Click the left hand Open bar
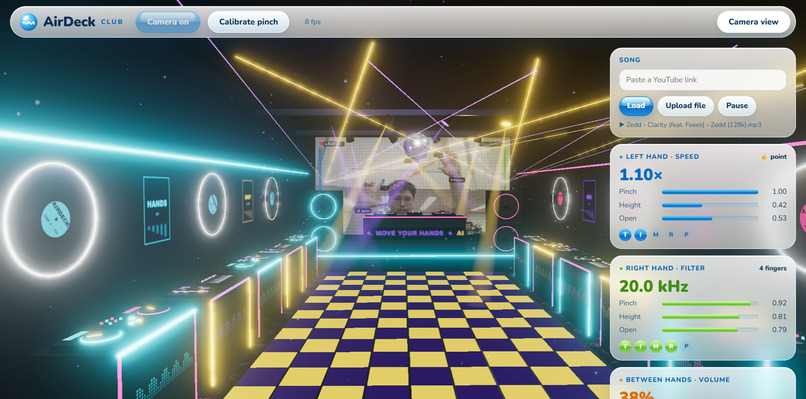This screenshot has height=399, width=806. [710, 219]
